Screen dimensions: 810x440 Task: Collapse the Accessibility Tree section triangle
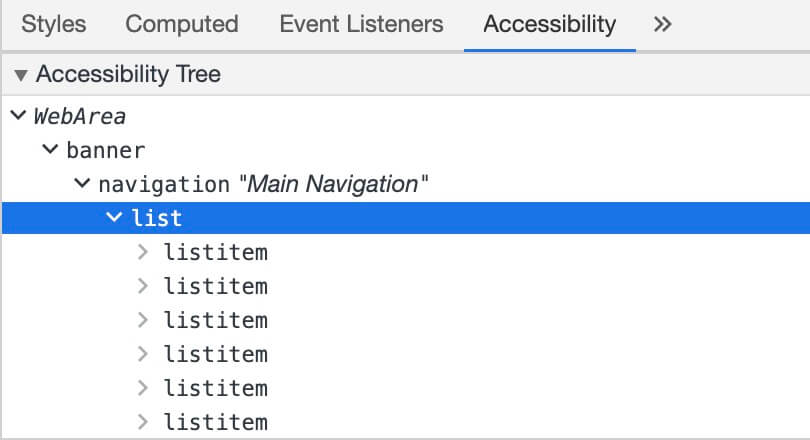[x=21, y=75]
